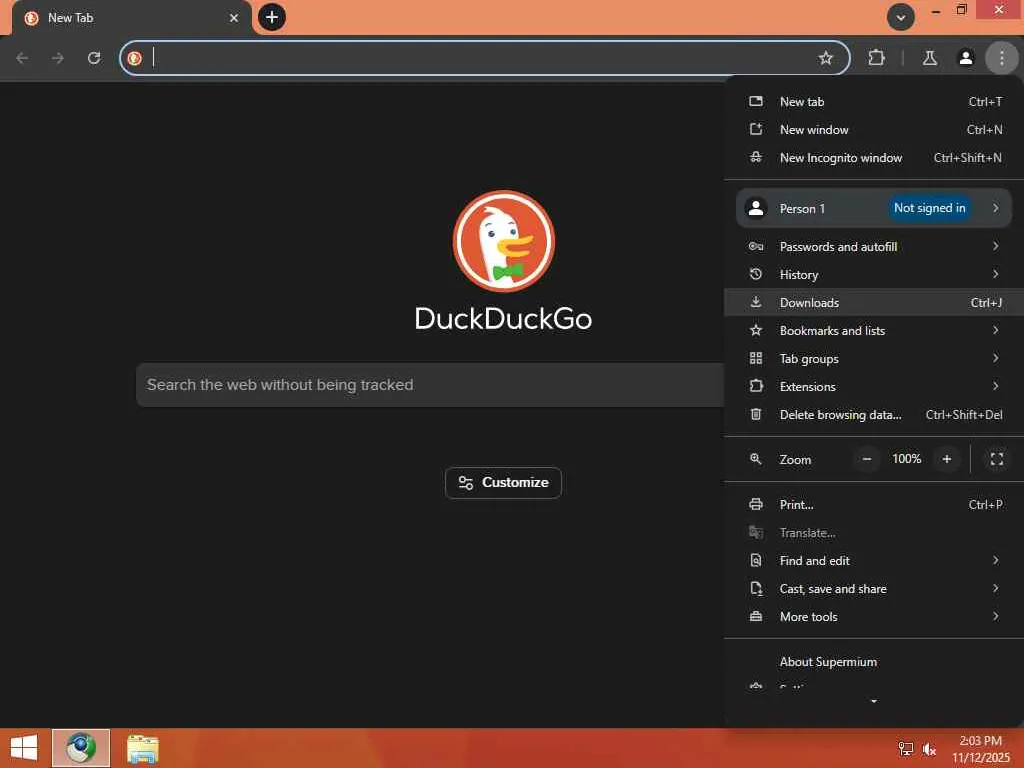This screenshot has width=1024, height=768.
Task: Click the 100% zoom value
Action: [906, 459]
